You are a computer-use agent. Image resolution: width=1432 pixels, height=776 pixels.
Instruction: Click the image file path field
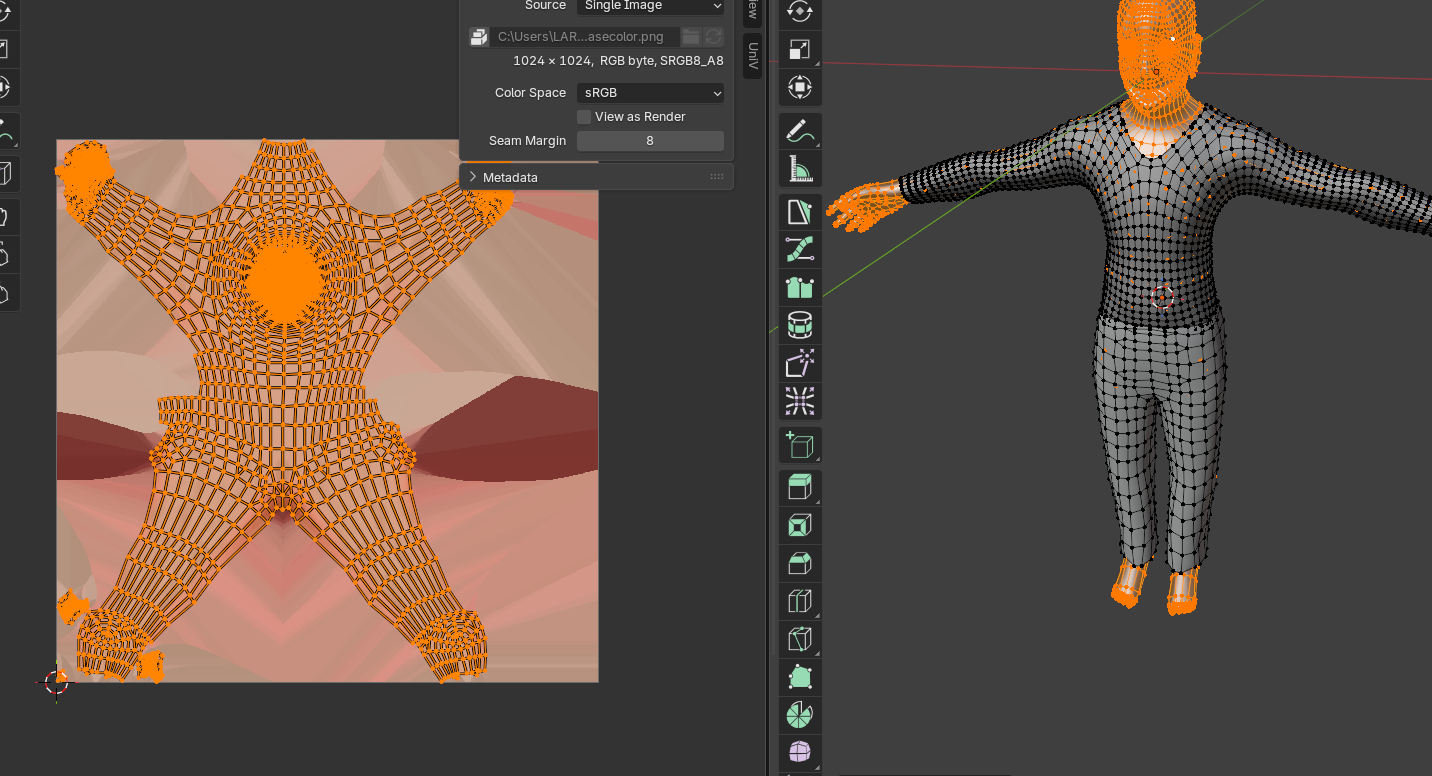point(584,37)
